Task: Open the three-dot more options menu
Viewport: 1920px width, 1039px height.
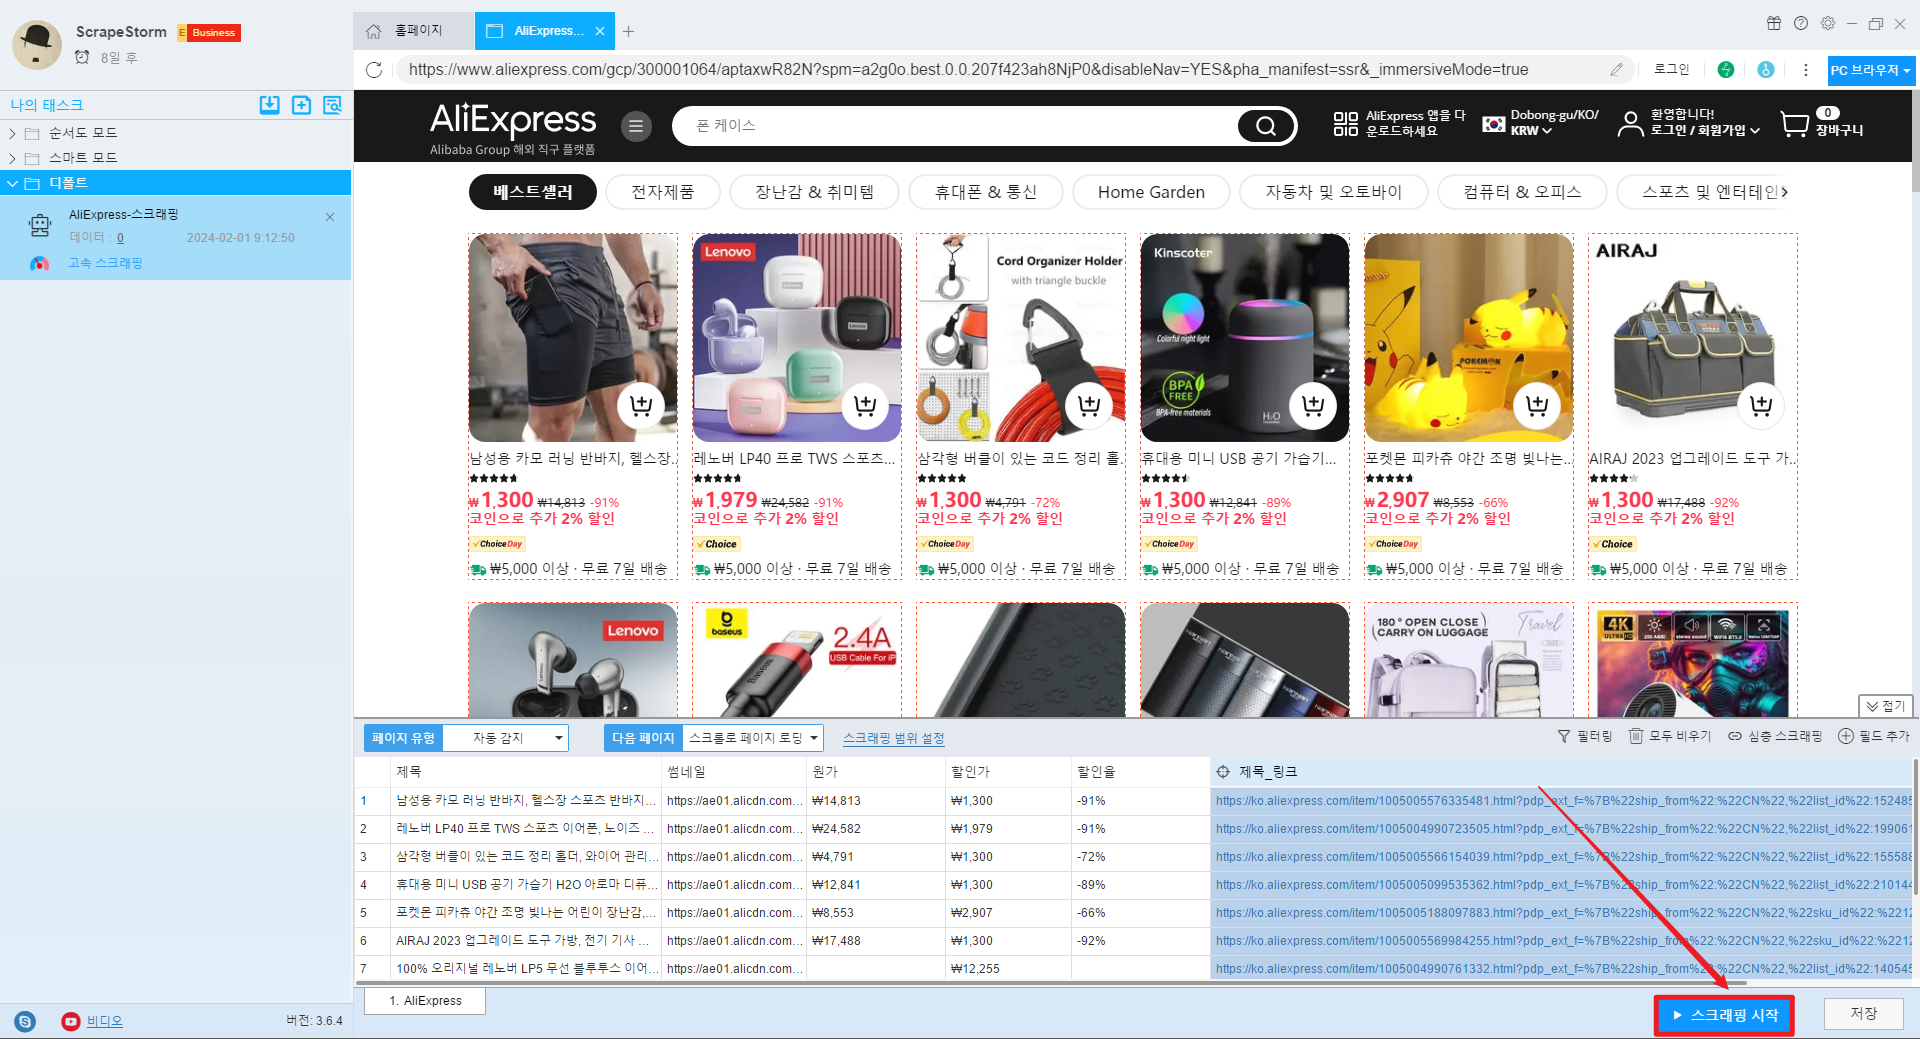Action: [1805, 70]
